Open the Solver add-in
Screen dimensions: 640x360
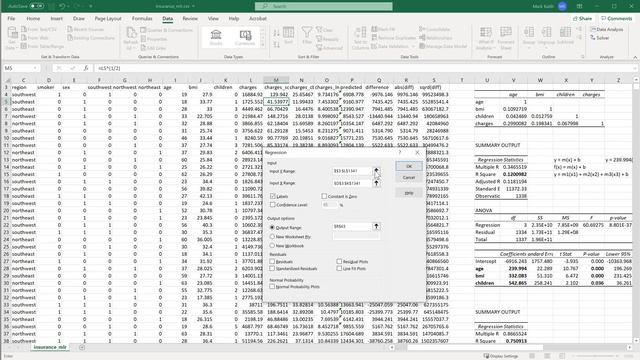(600, 38)
